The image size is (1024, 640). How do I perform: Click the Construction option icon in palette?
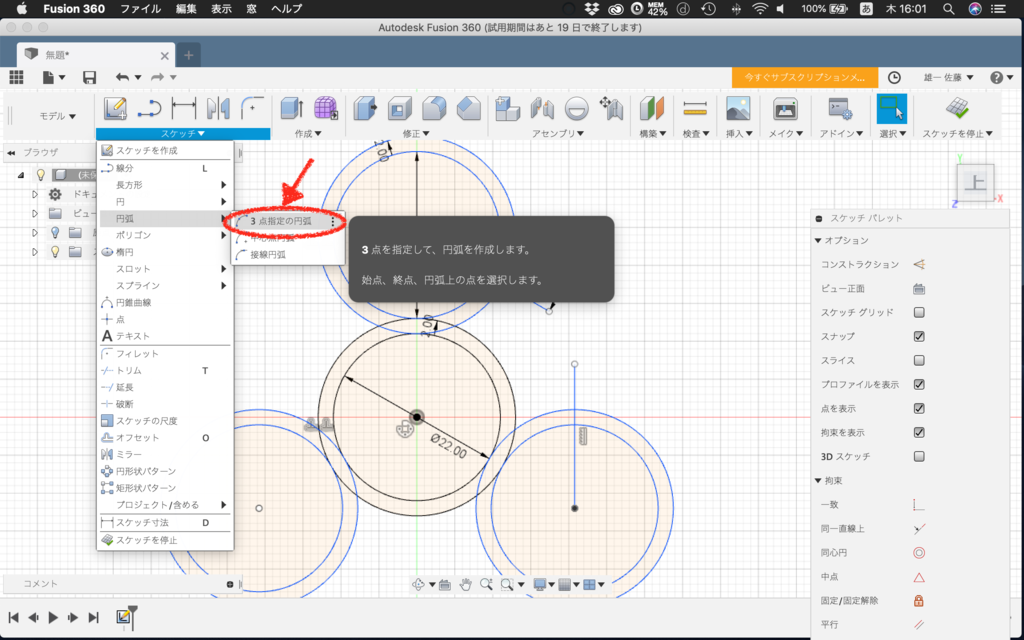tap(919, 264)
